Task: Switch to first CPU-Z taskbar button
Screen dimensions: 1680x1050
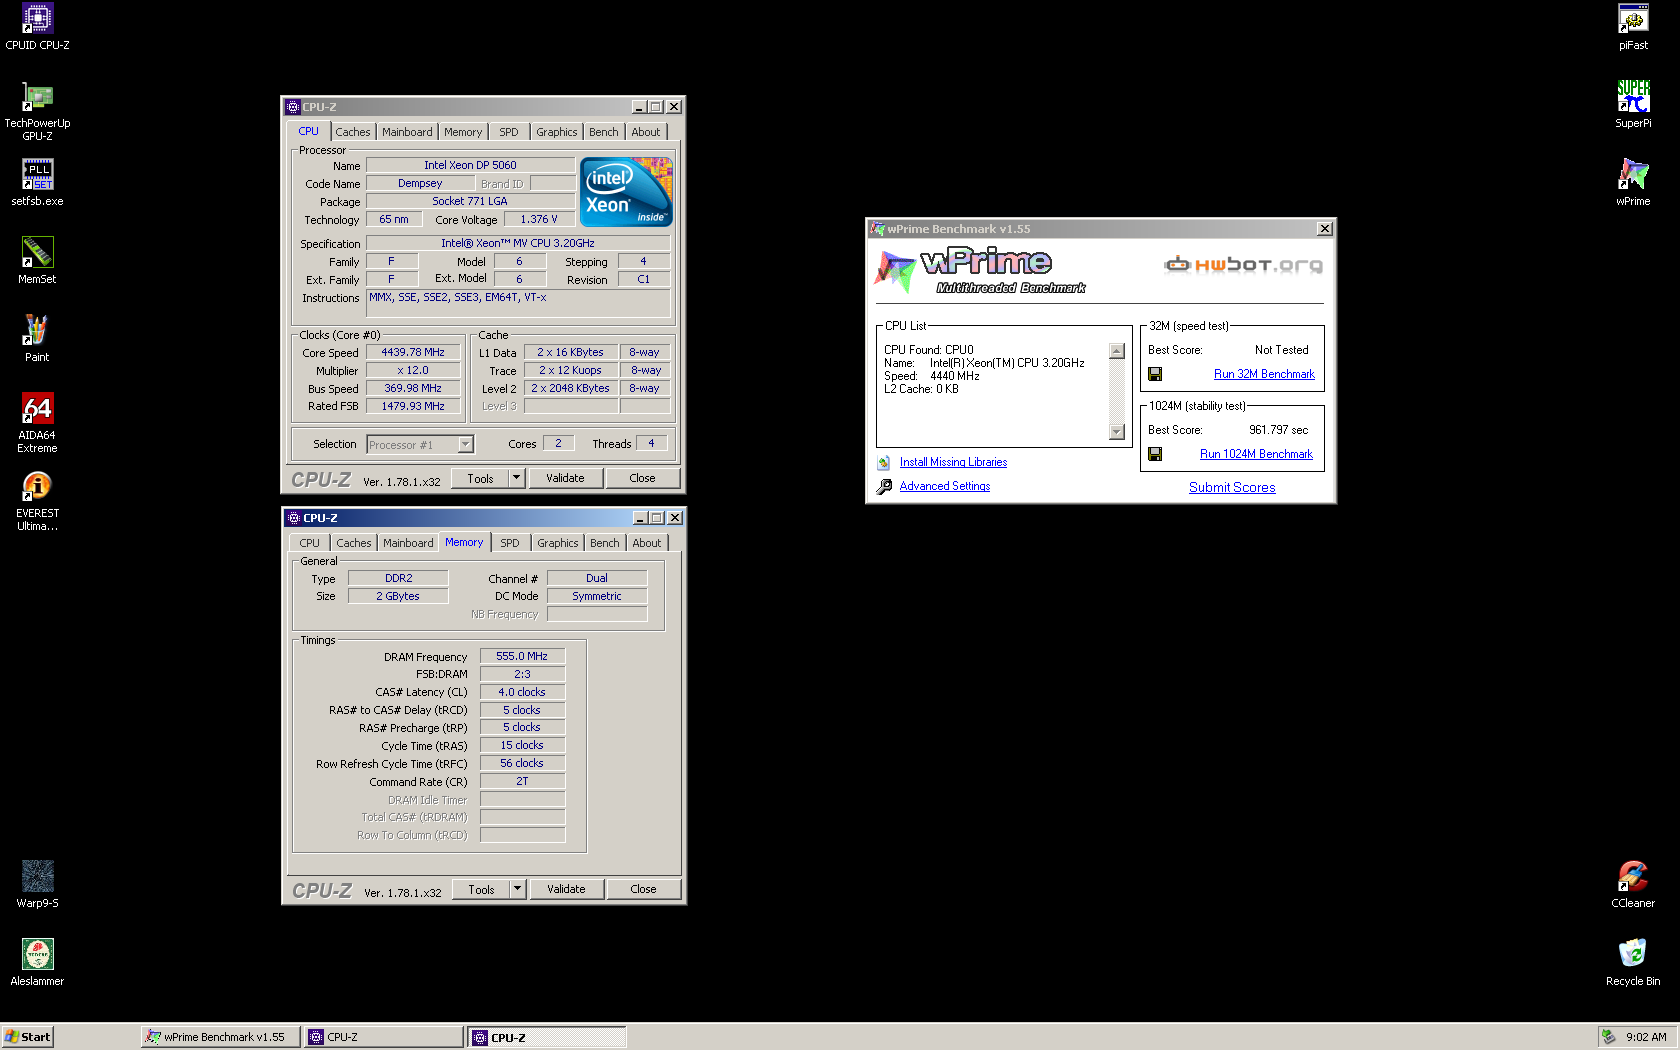Action: (384, 1037)
